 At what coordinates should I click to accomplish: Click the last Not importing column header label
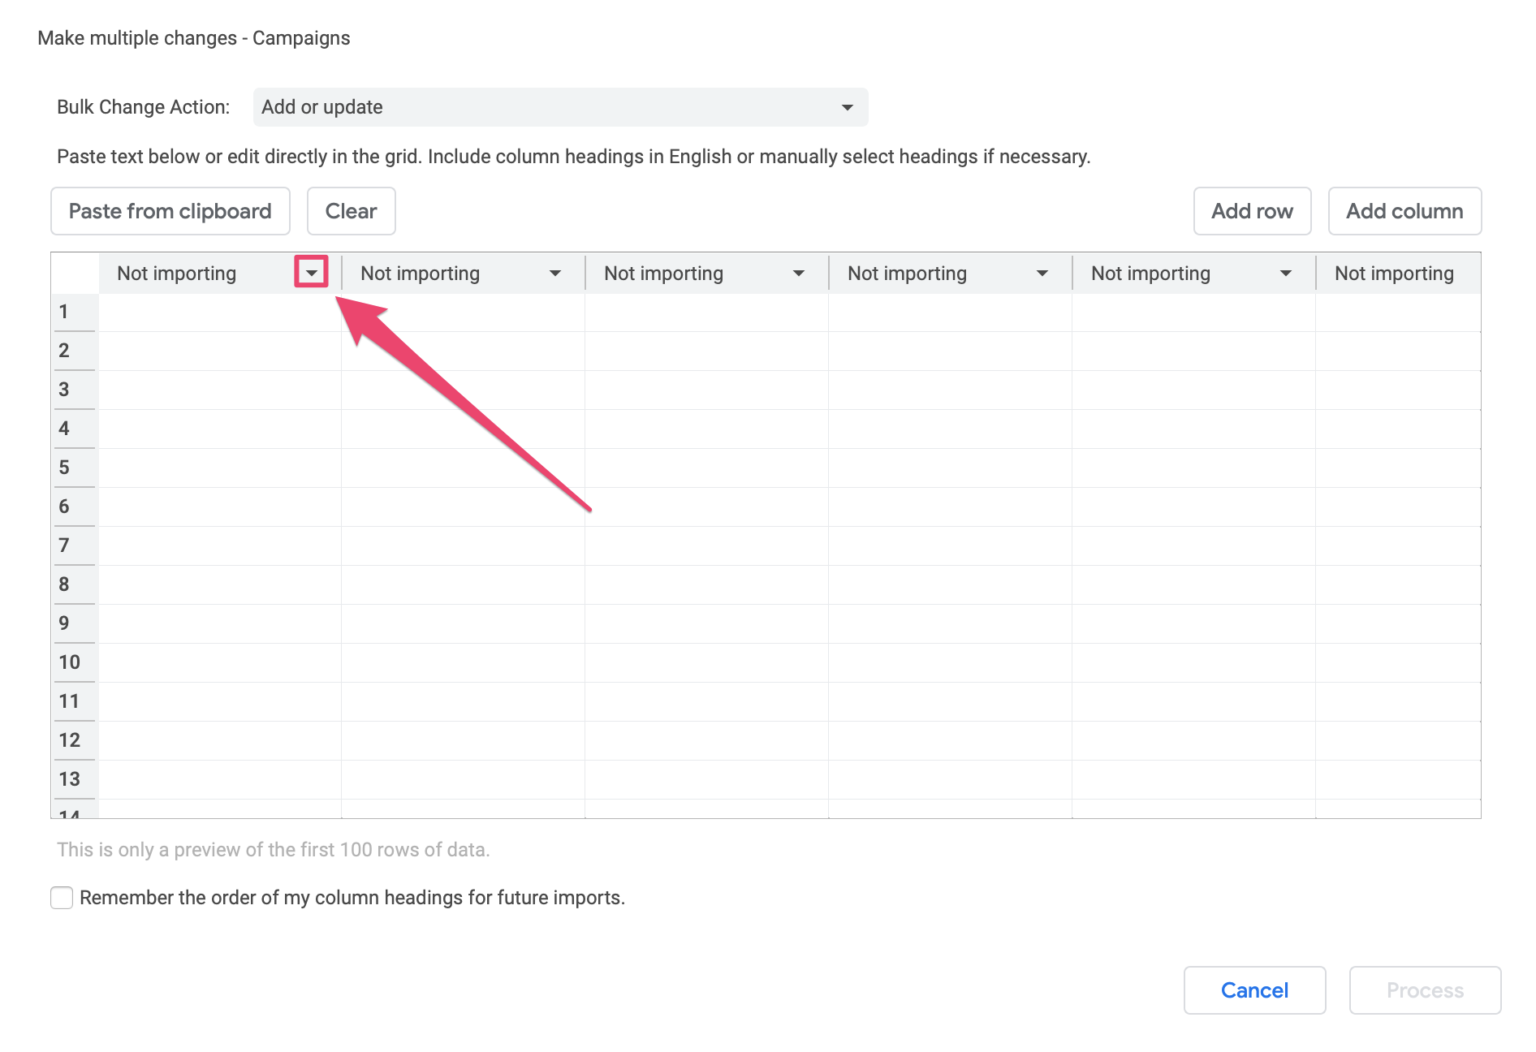1395,272
